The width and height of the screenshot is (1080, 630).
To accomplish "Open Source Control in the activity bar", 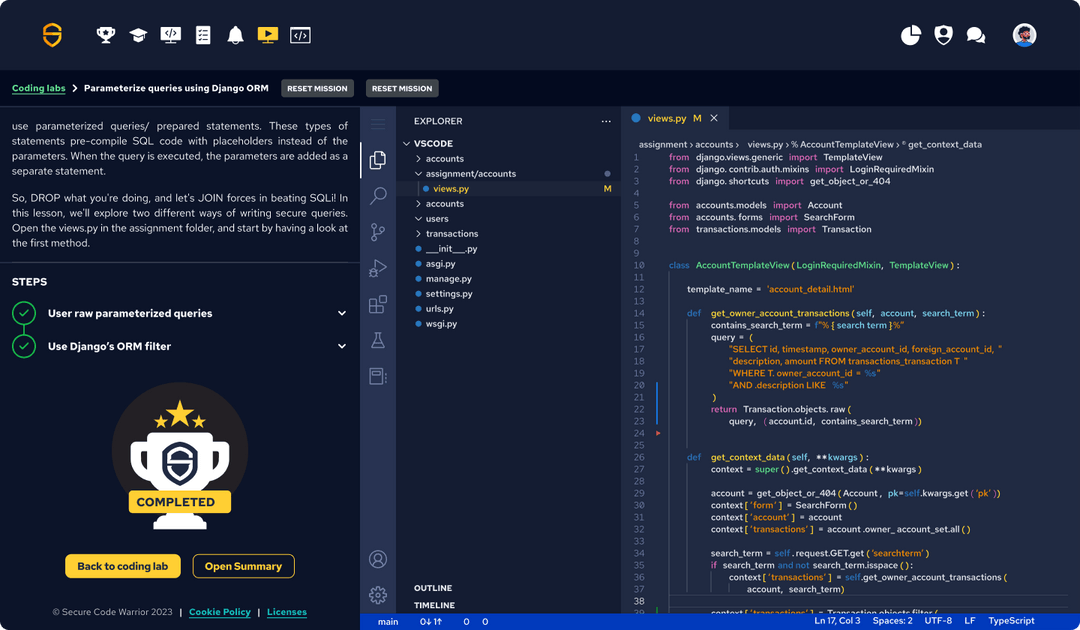I will point(378,232).
